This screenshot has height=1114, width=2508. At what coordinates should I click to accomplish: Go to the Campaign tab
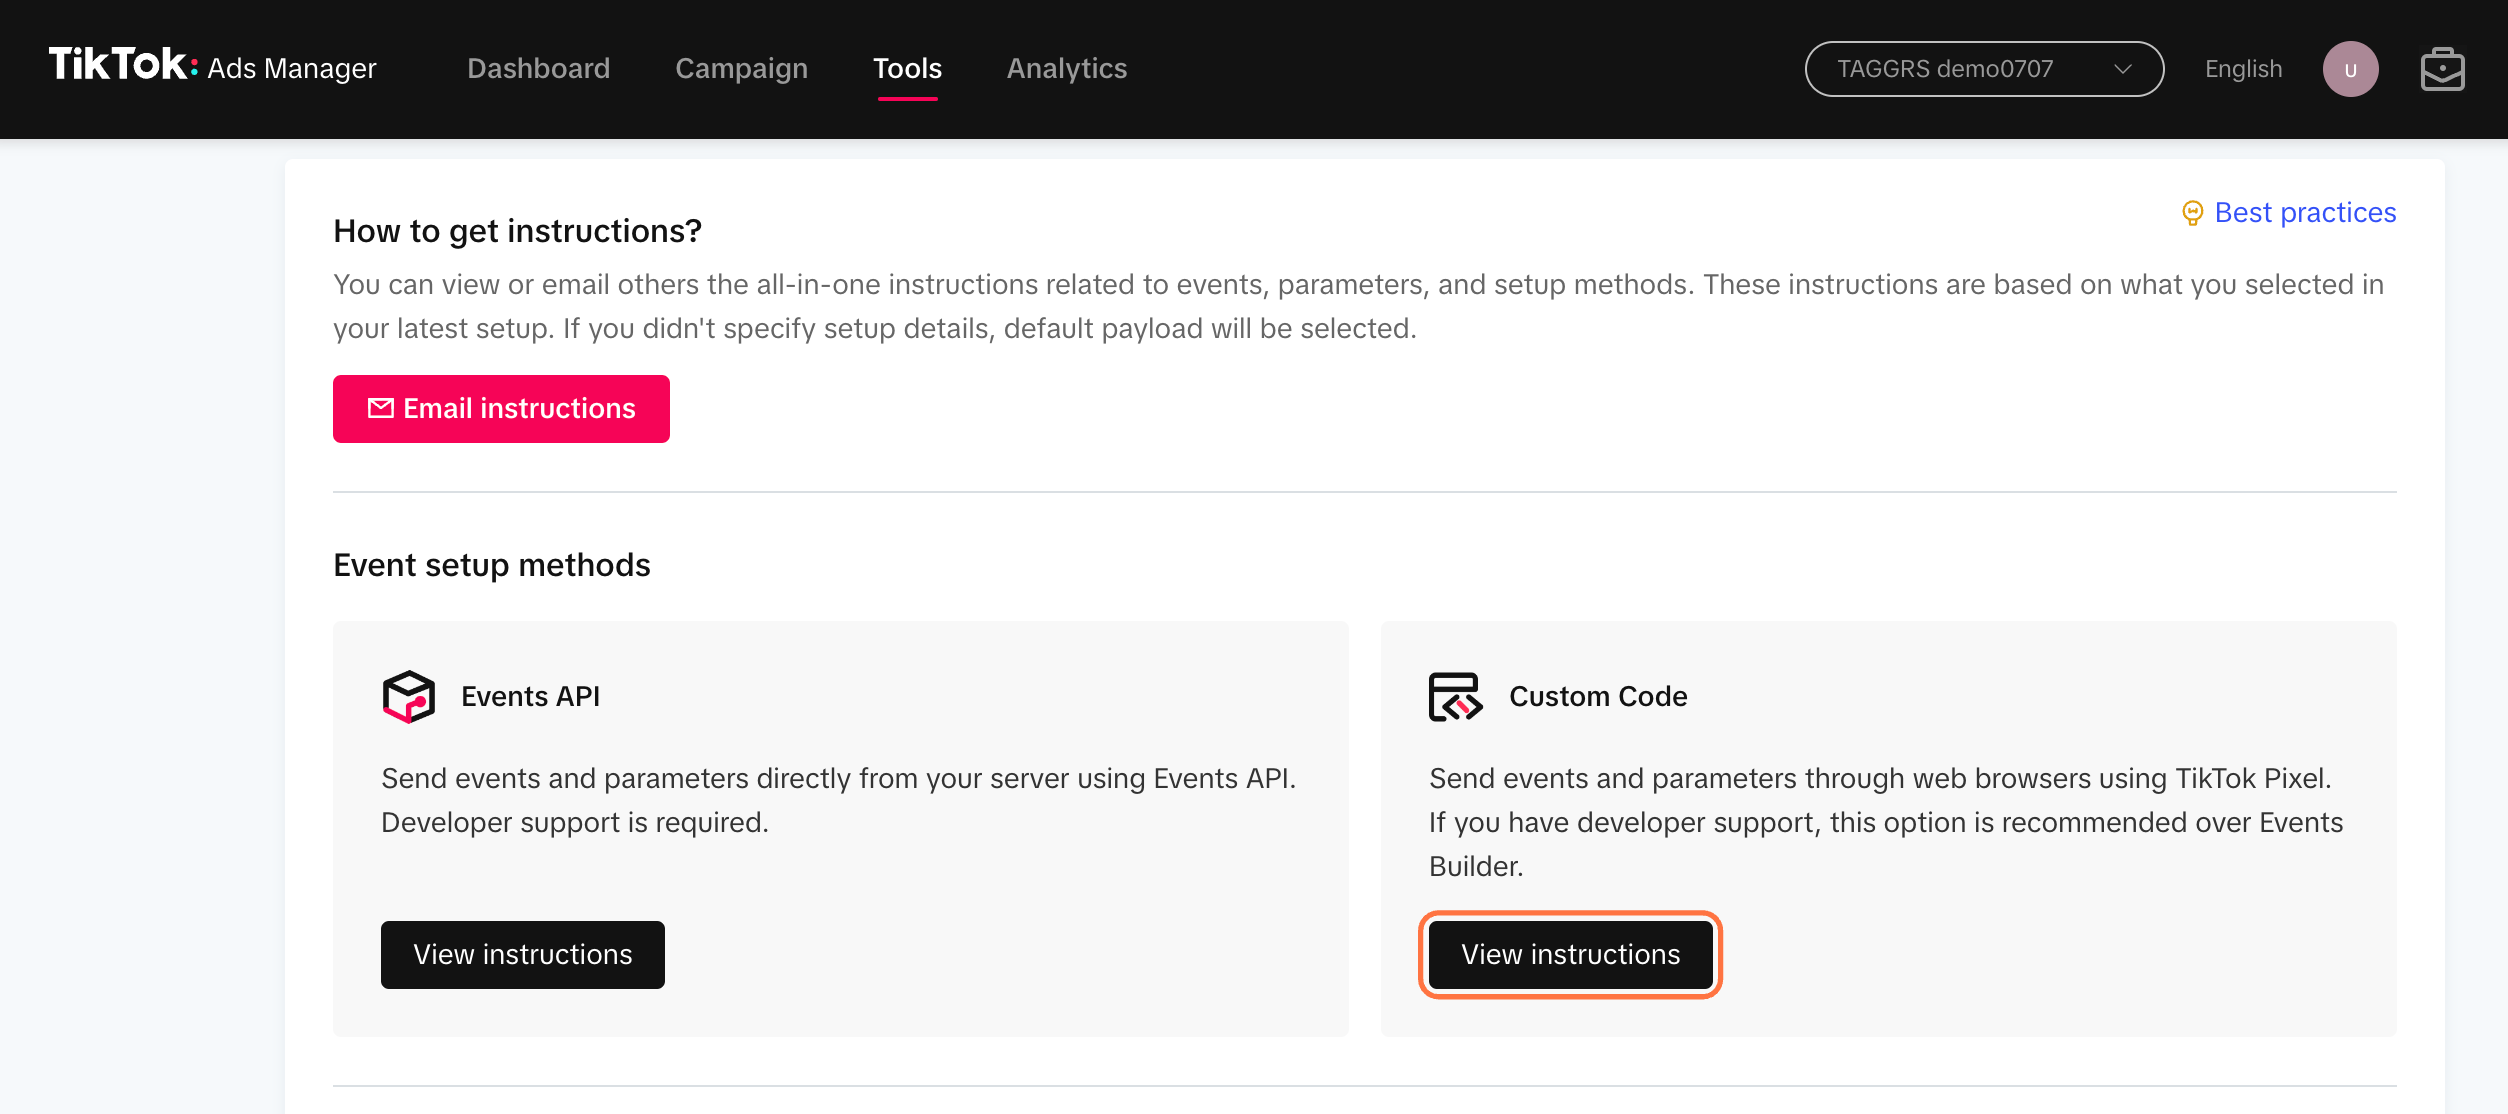pyautogui.click(x=741, y=68)
